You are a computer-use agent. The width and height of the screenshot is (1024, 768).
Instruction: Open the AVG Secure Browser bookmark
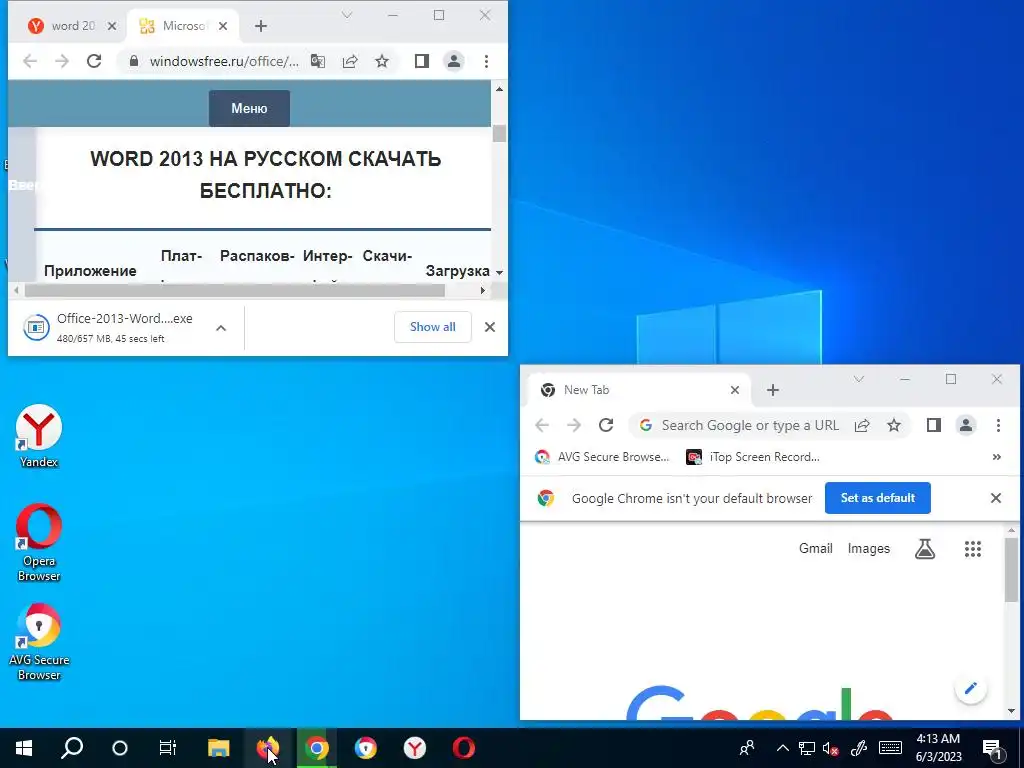(602, 457)
